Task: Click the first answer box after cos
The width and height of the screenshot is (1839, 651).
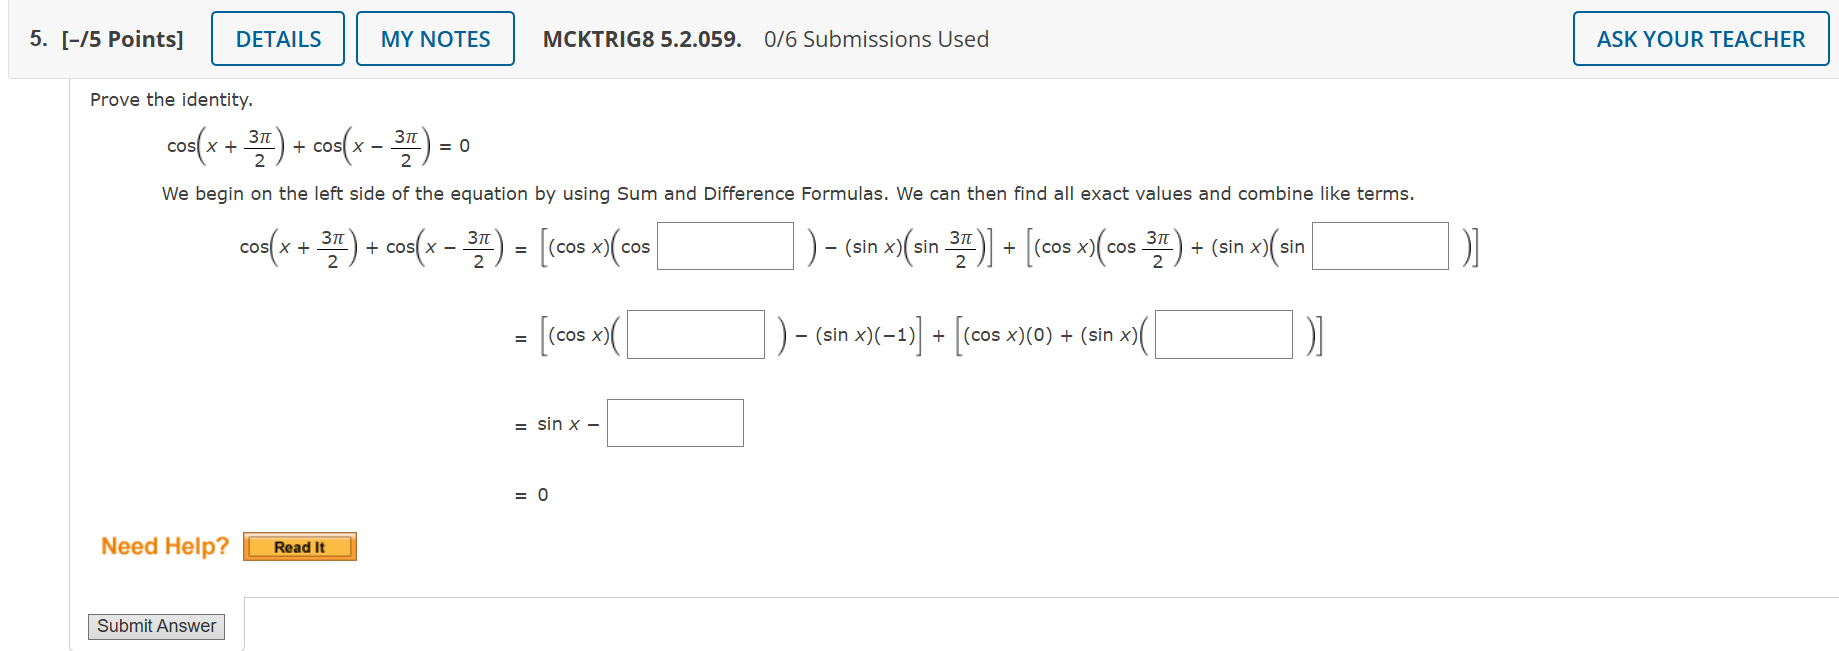Action: click(x=724, y=246)
